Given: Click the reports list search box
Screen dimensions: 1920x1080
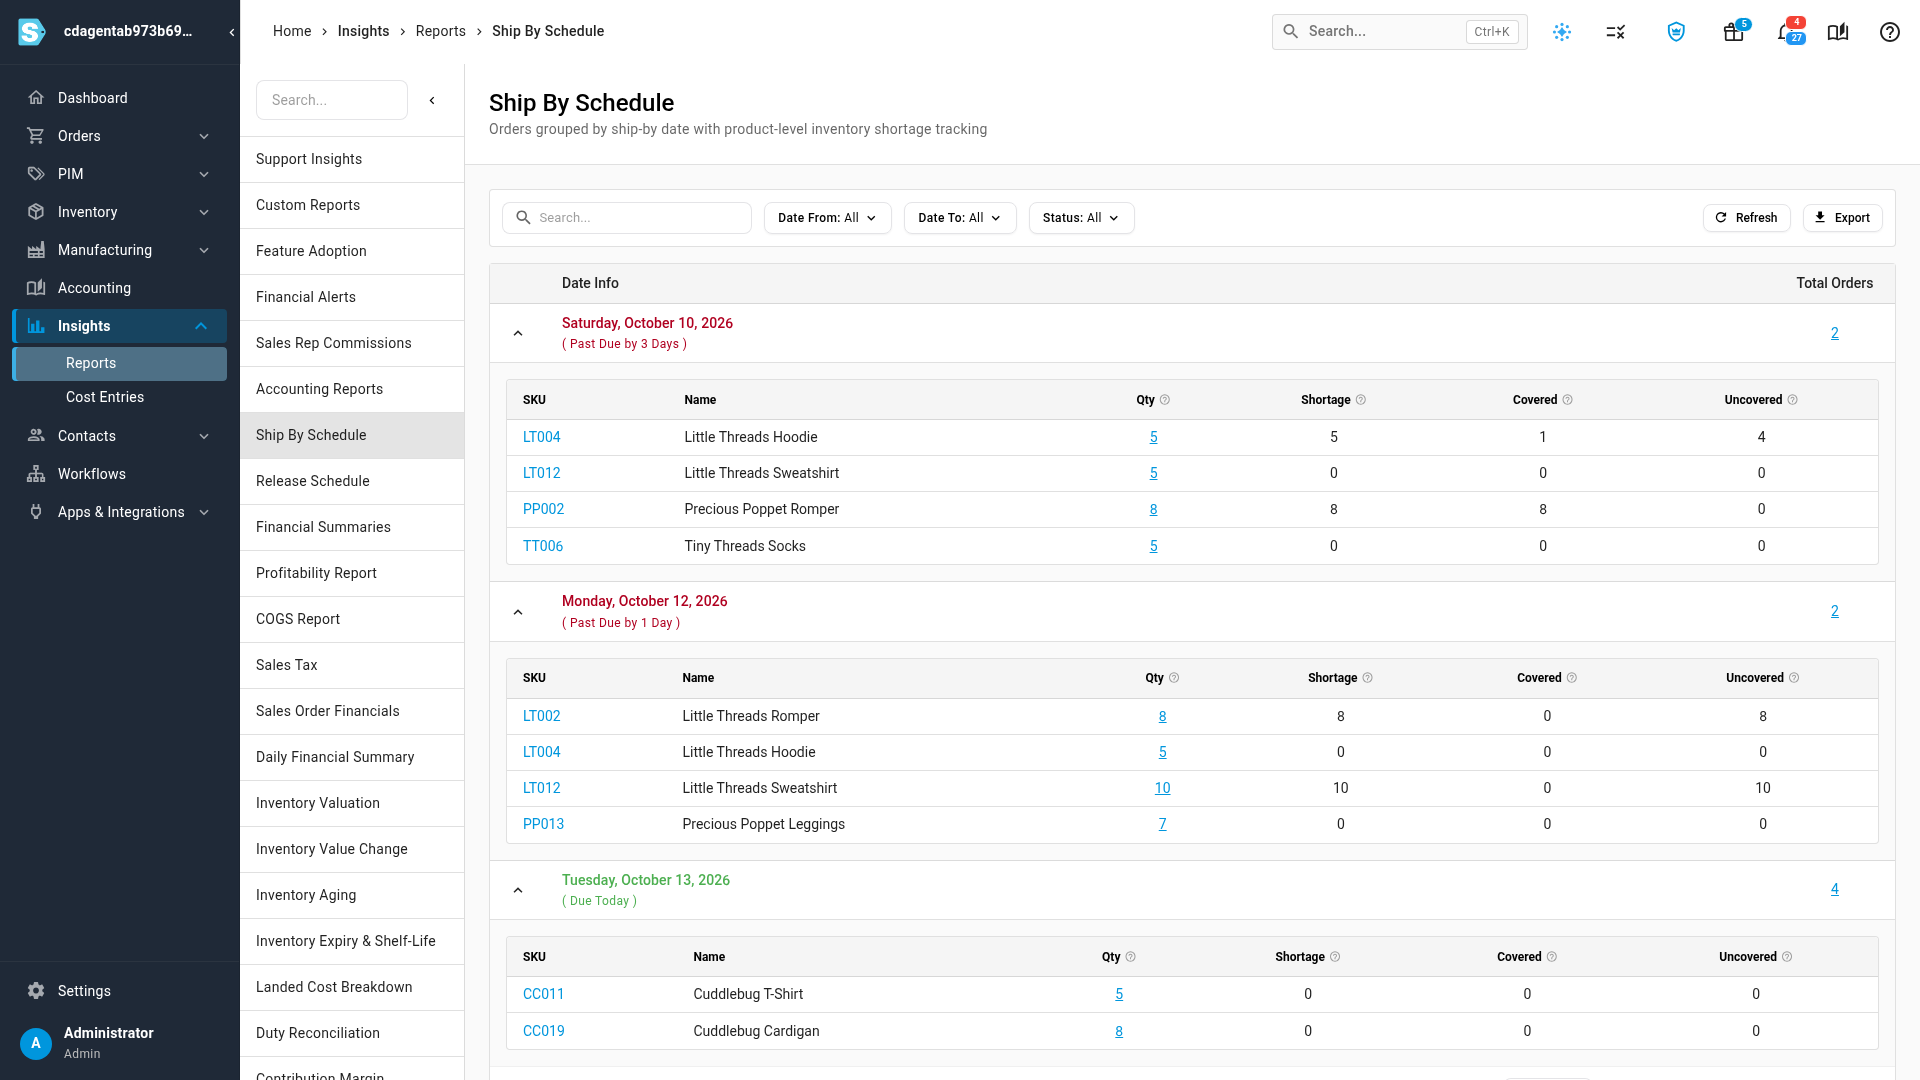Looking at the screenshot, I should pos(332,100).
